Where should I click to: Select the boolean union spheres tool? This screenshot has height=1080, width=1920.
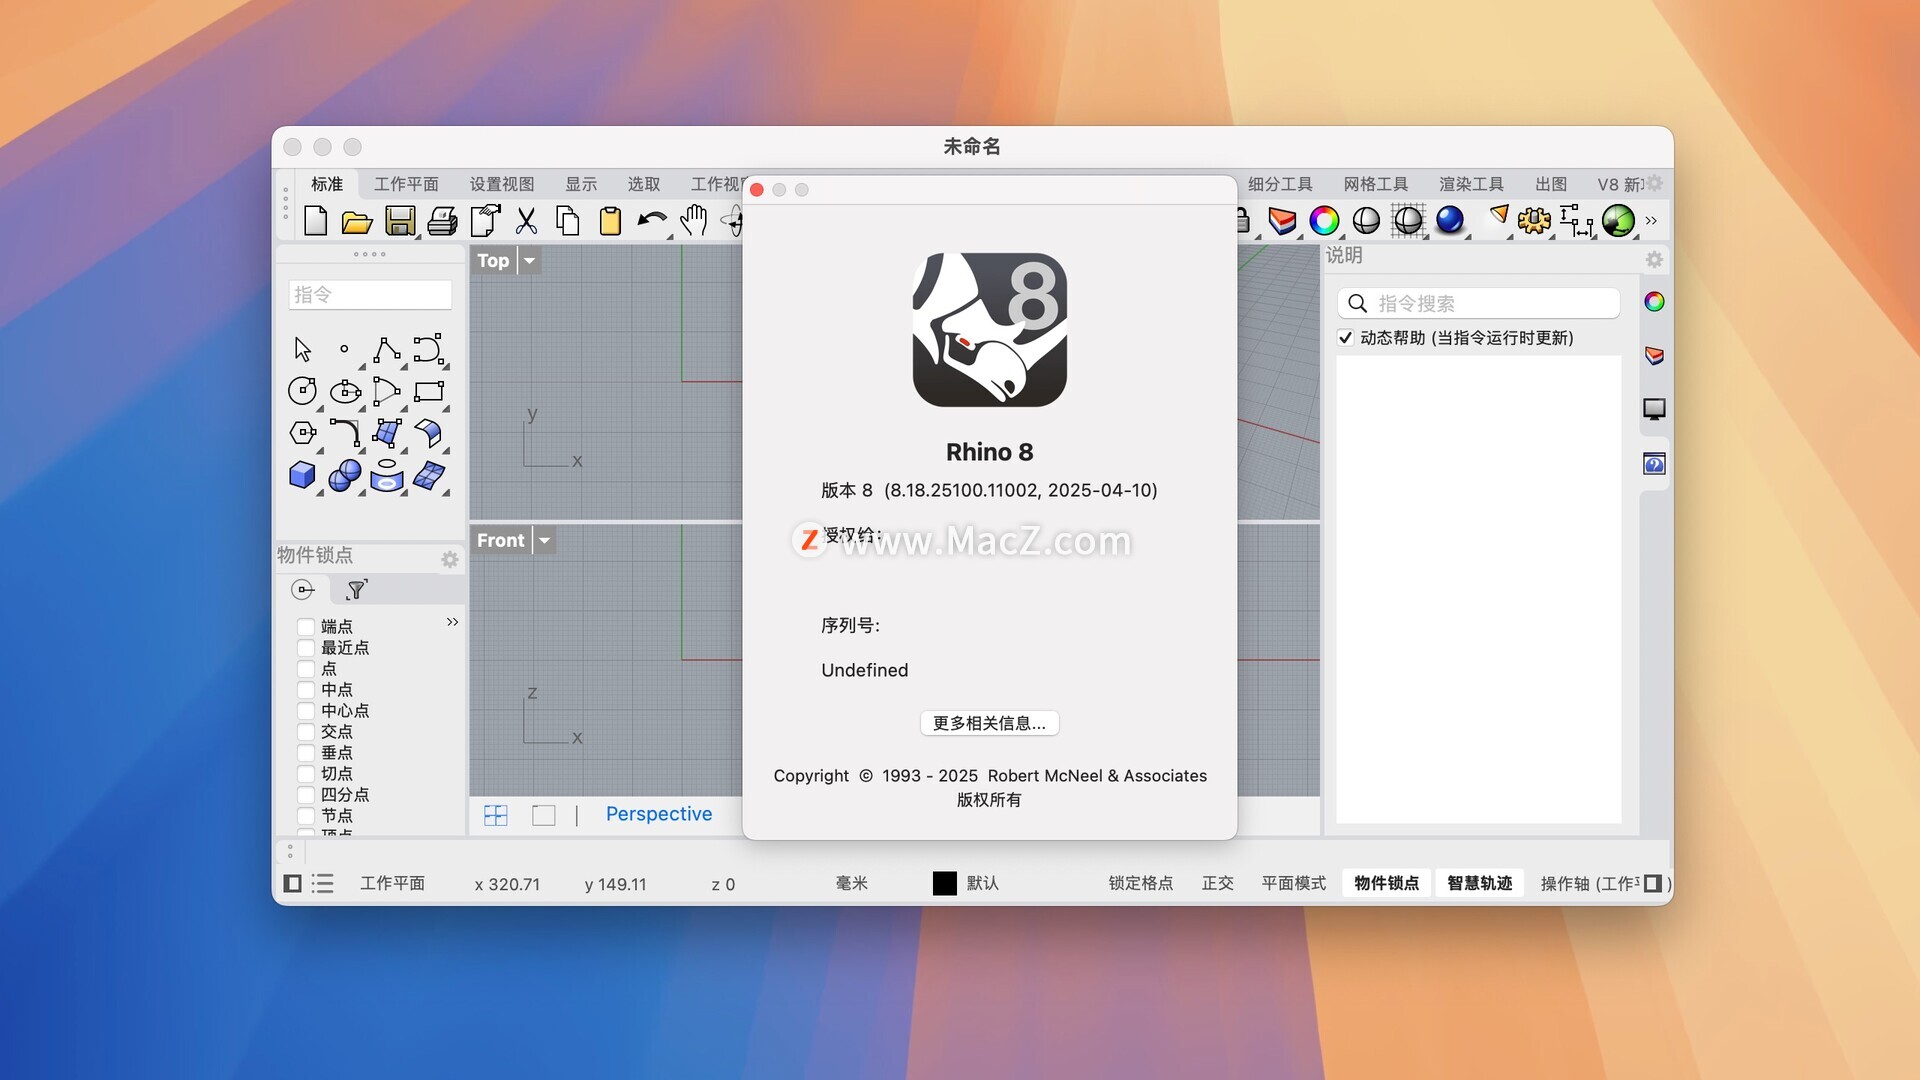(x=345, y=475)
